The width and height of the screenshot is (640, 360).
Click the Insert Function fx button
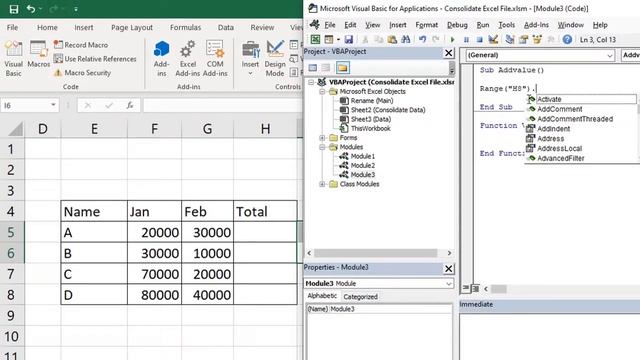[130, 105]
